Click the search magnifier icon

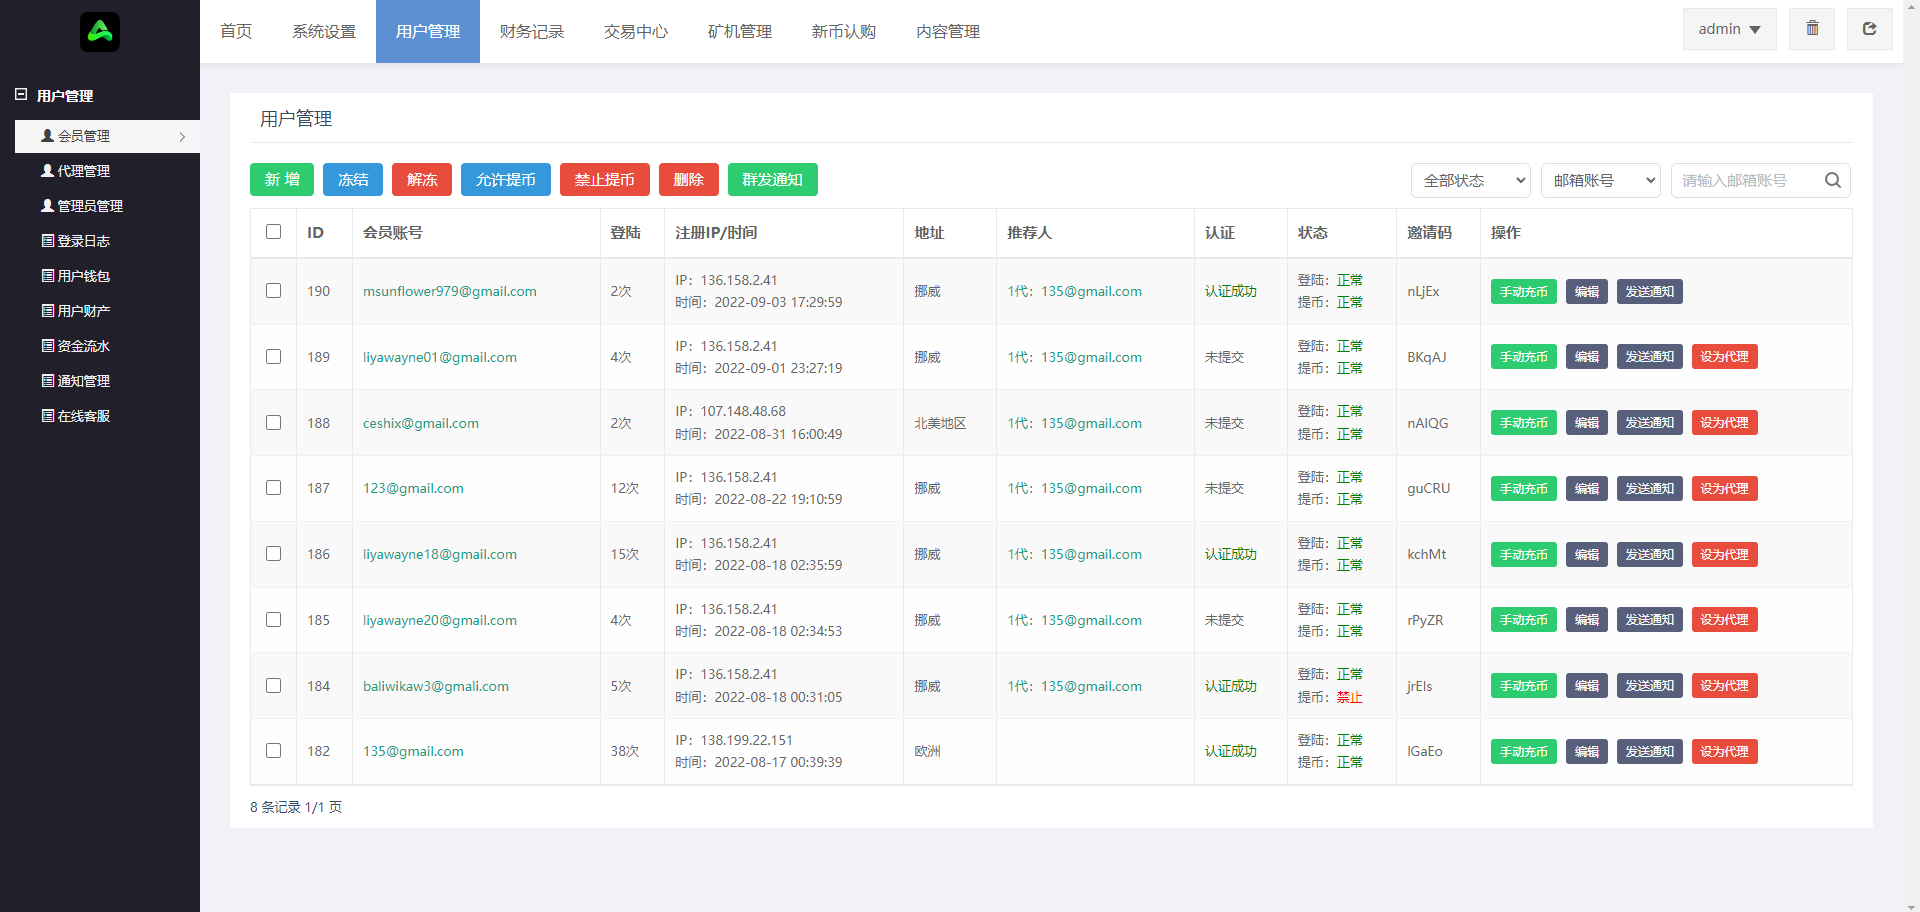1832,181
